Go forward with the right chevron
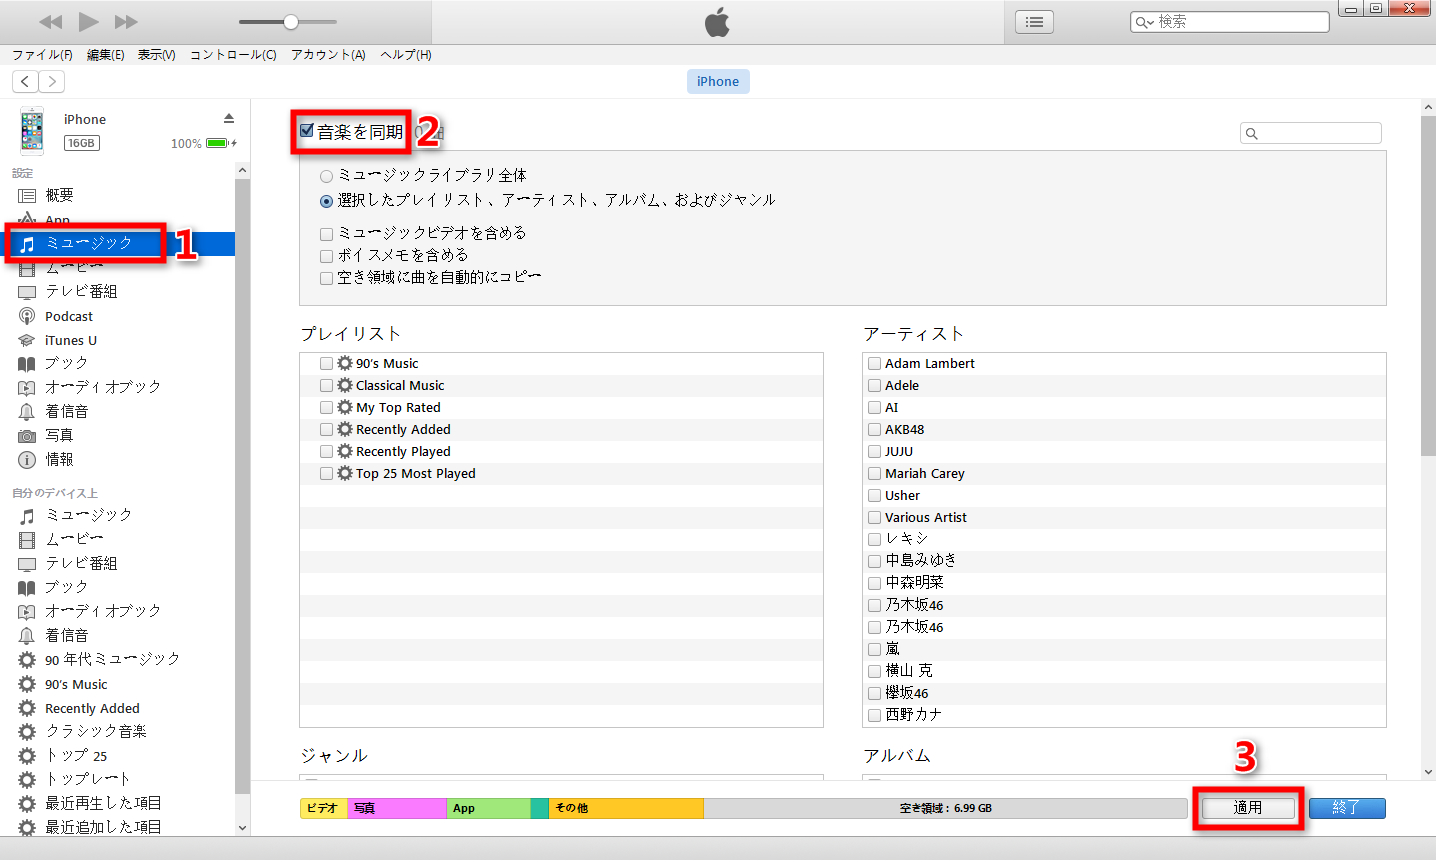 (x=52, y=82)
